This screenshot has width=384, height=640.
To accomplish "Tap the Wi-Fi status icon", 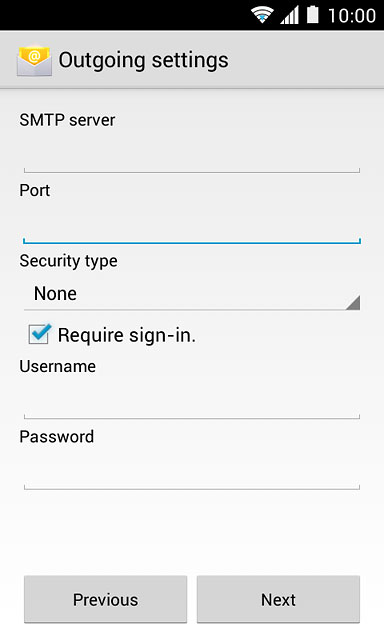I will click(262, 15).
